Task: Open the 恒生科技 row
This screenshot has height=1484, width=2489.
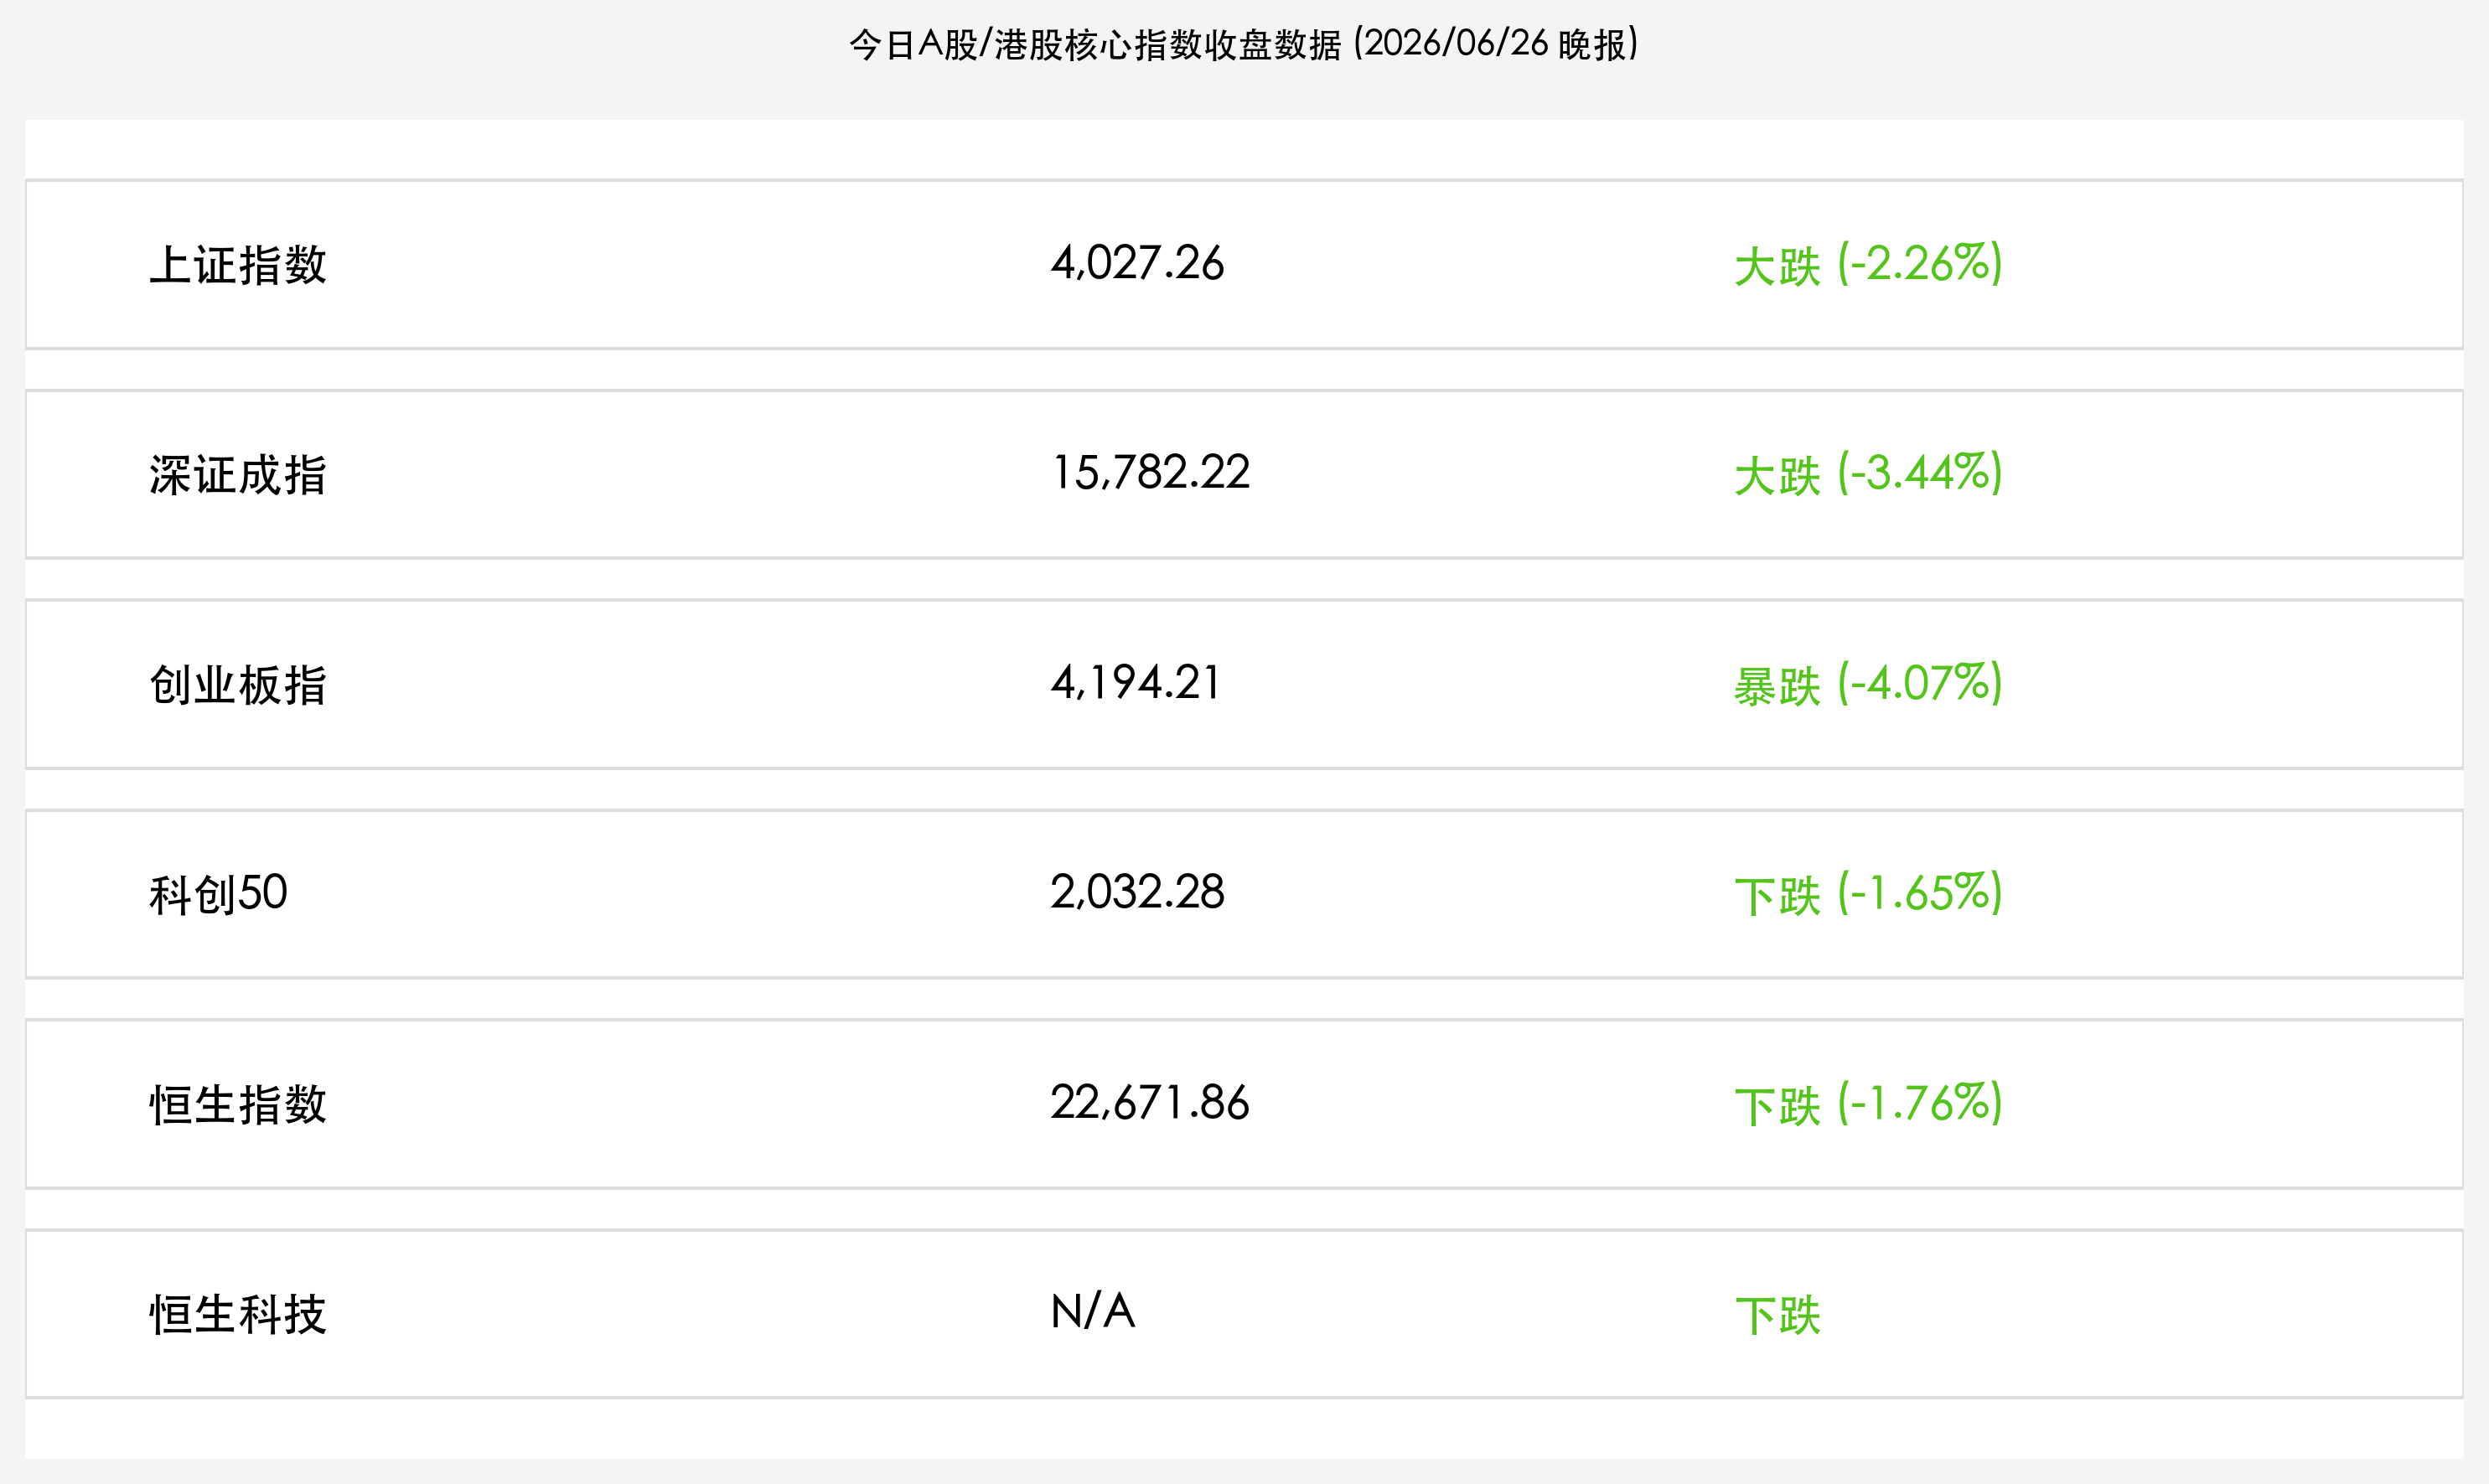Action: click(1244, 1314)
